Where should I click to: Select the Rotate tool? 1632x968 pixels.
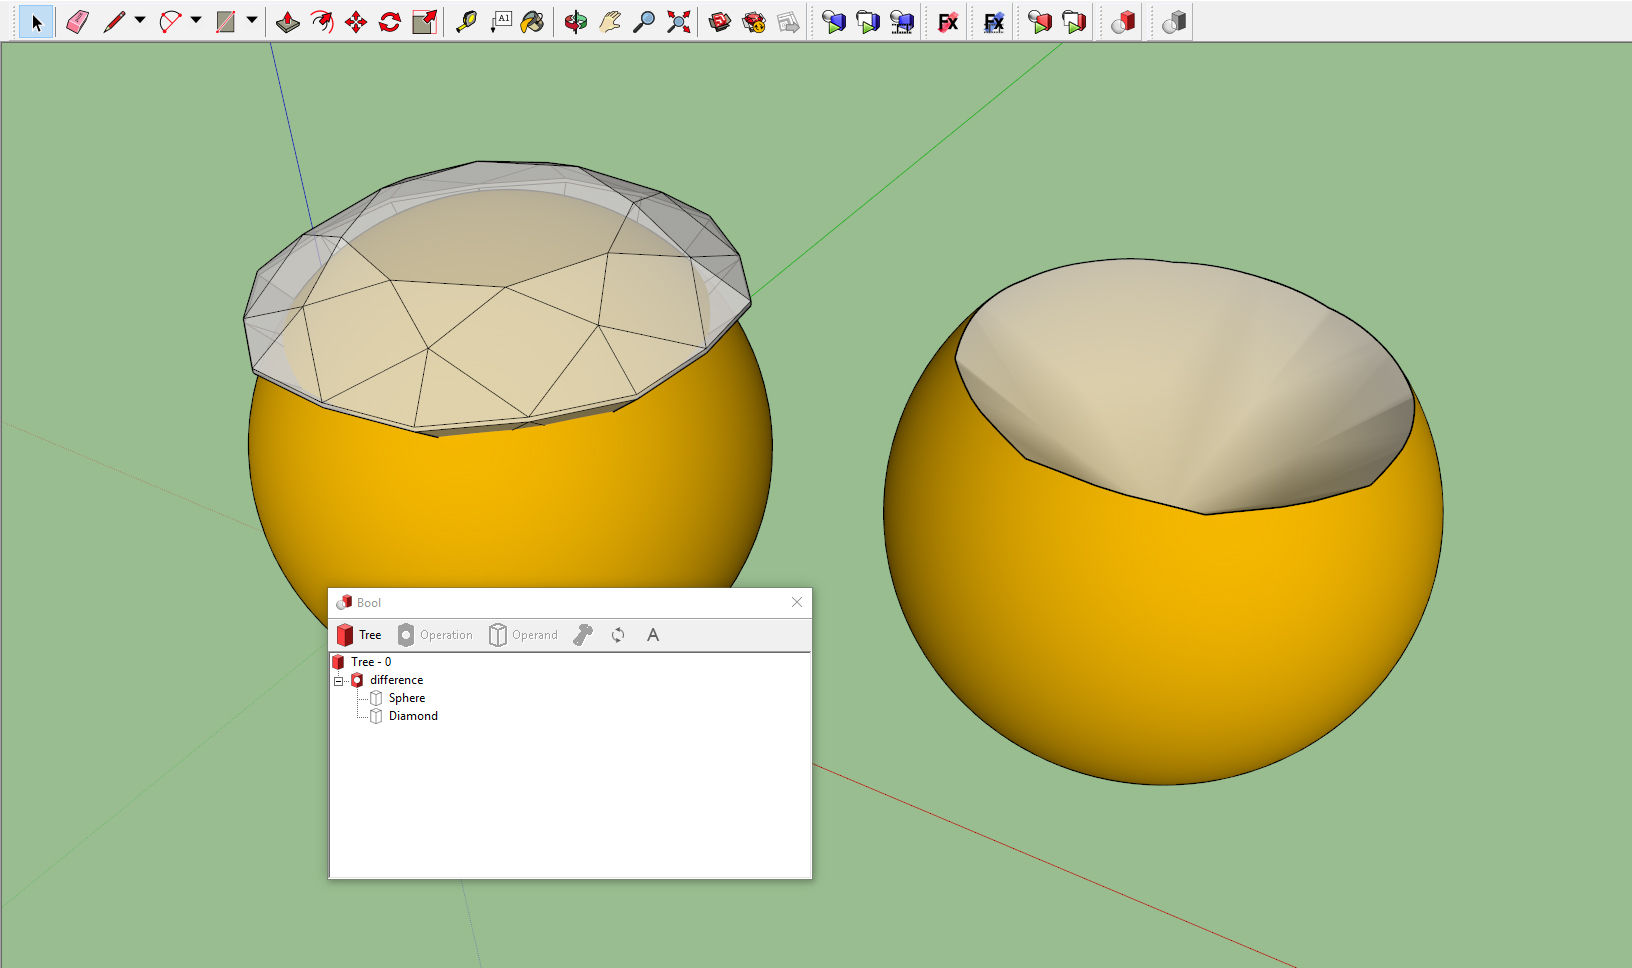point(390,22)
